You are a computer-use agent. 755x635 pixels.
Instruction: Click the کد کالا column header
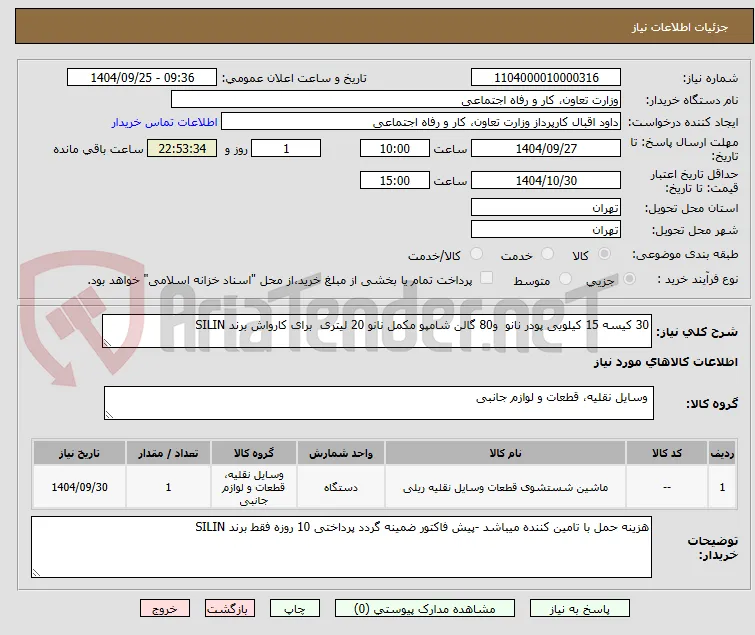tap(666, 454)
